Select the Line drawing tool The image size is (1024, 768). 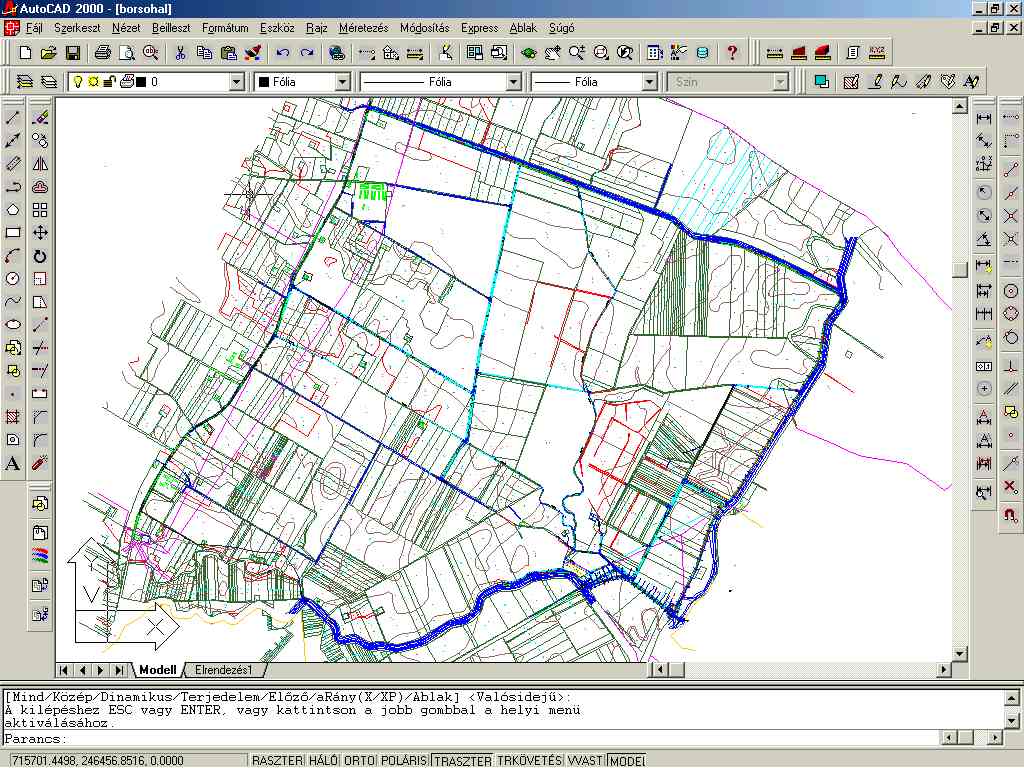(x=13, y=117)
